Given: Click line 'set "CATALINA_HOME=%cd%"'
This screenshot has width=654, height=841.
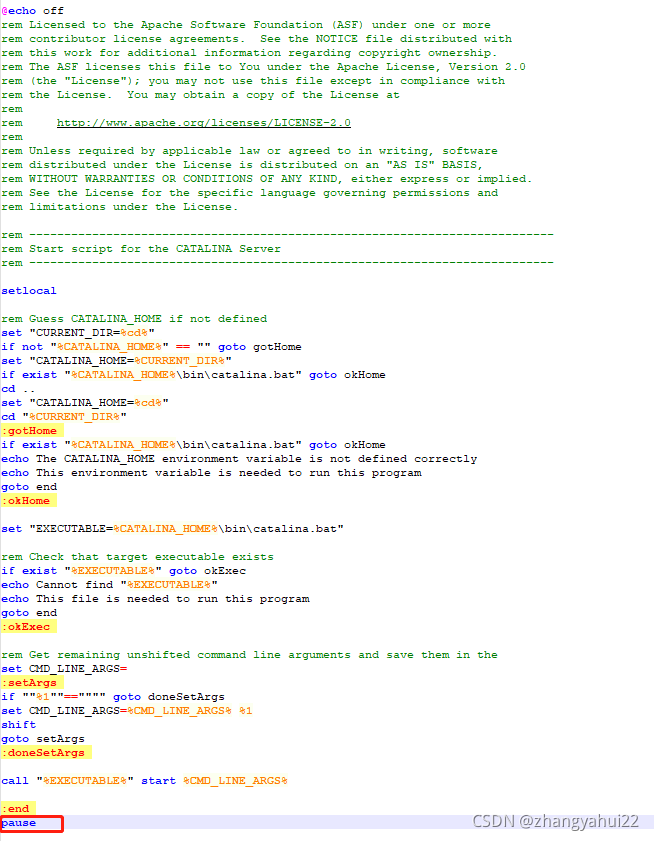Looking at the screenshot, I should point(85,403).
